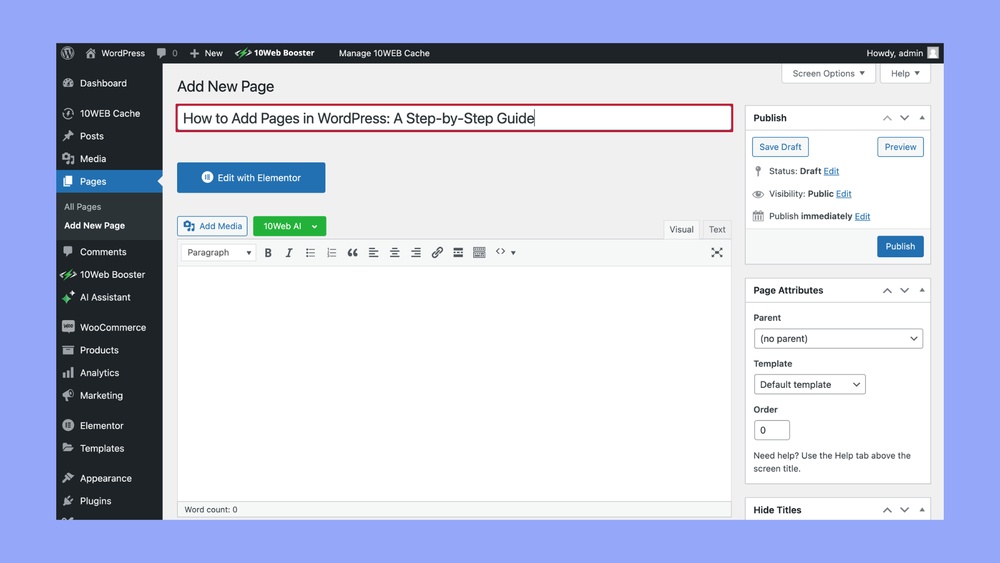Toggle bold formatting

268,252
